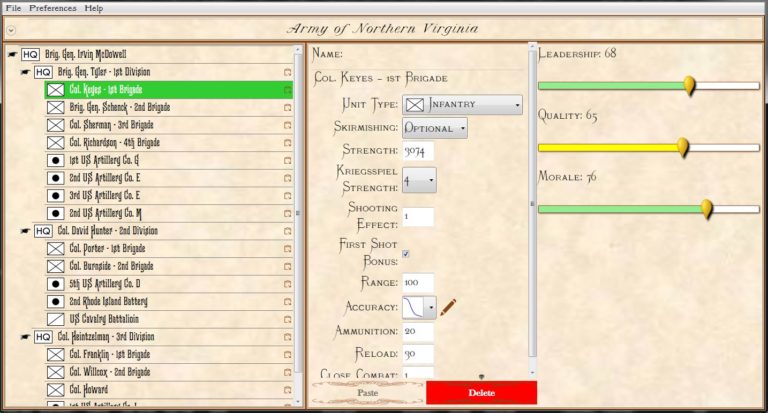Click the infantry symbol beside Brig. Gen. Schenck

(56, 107)
